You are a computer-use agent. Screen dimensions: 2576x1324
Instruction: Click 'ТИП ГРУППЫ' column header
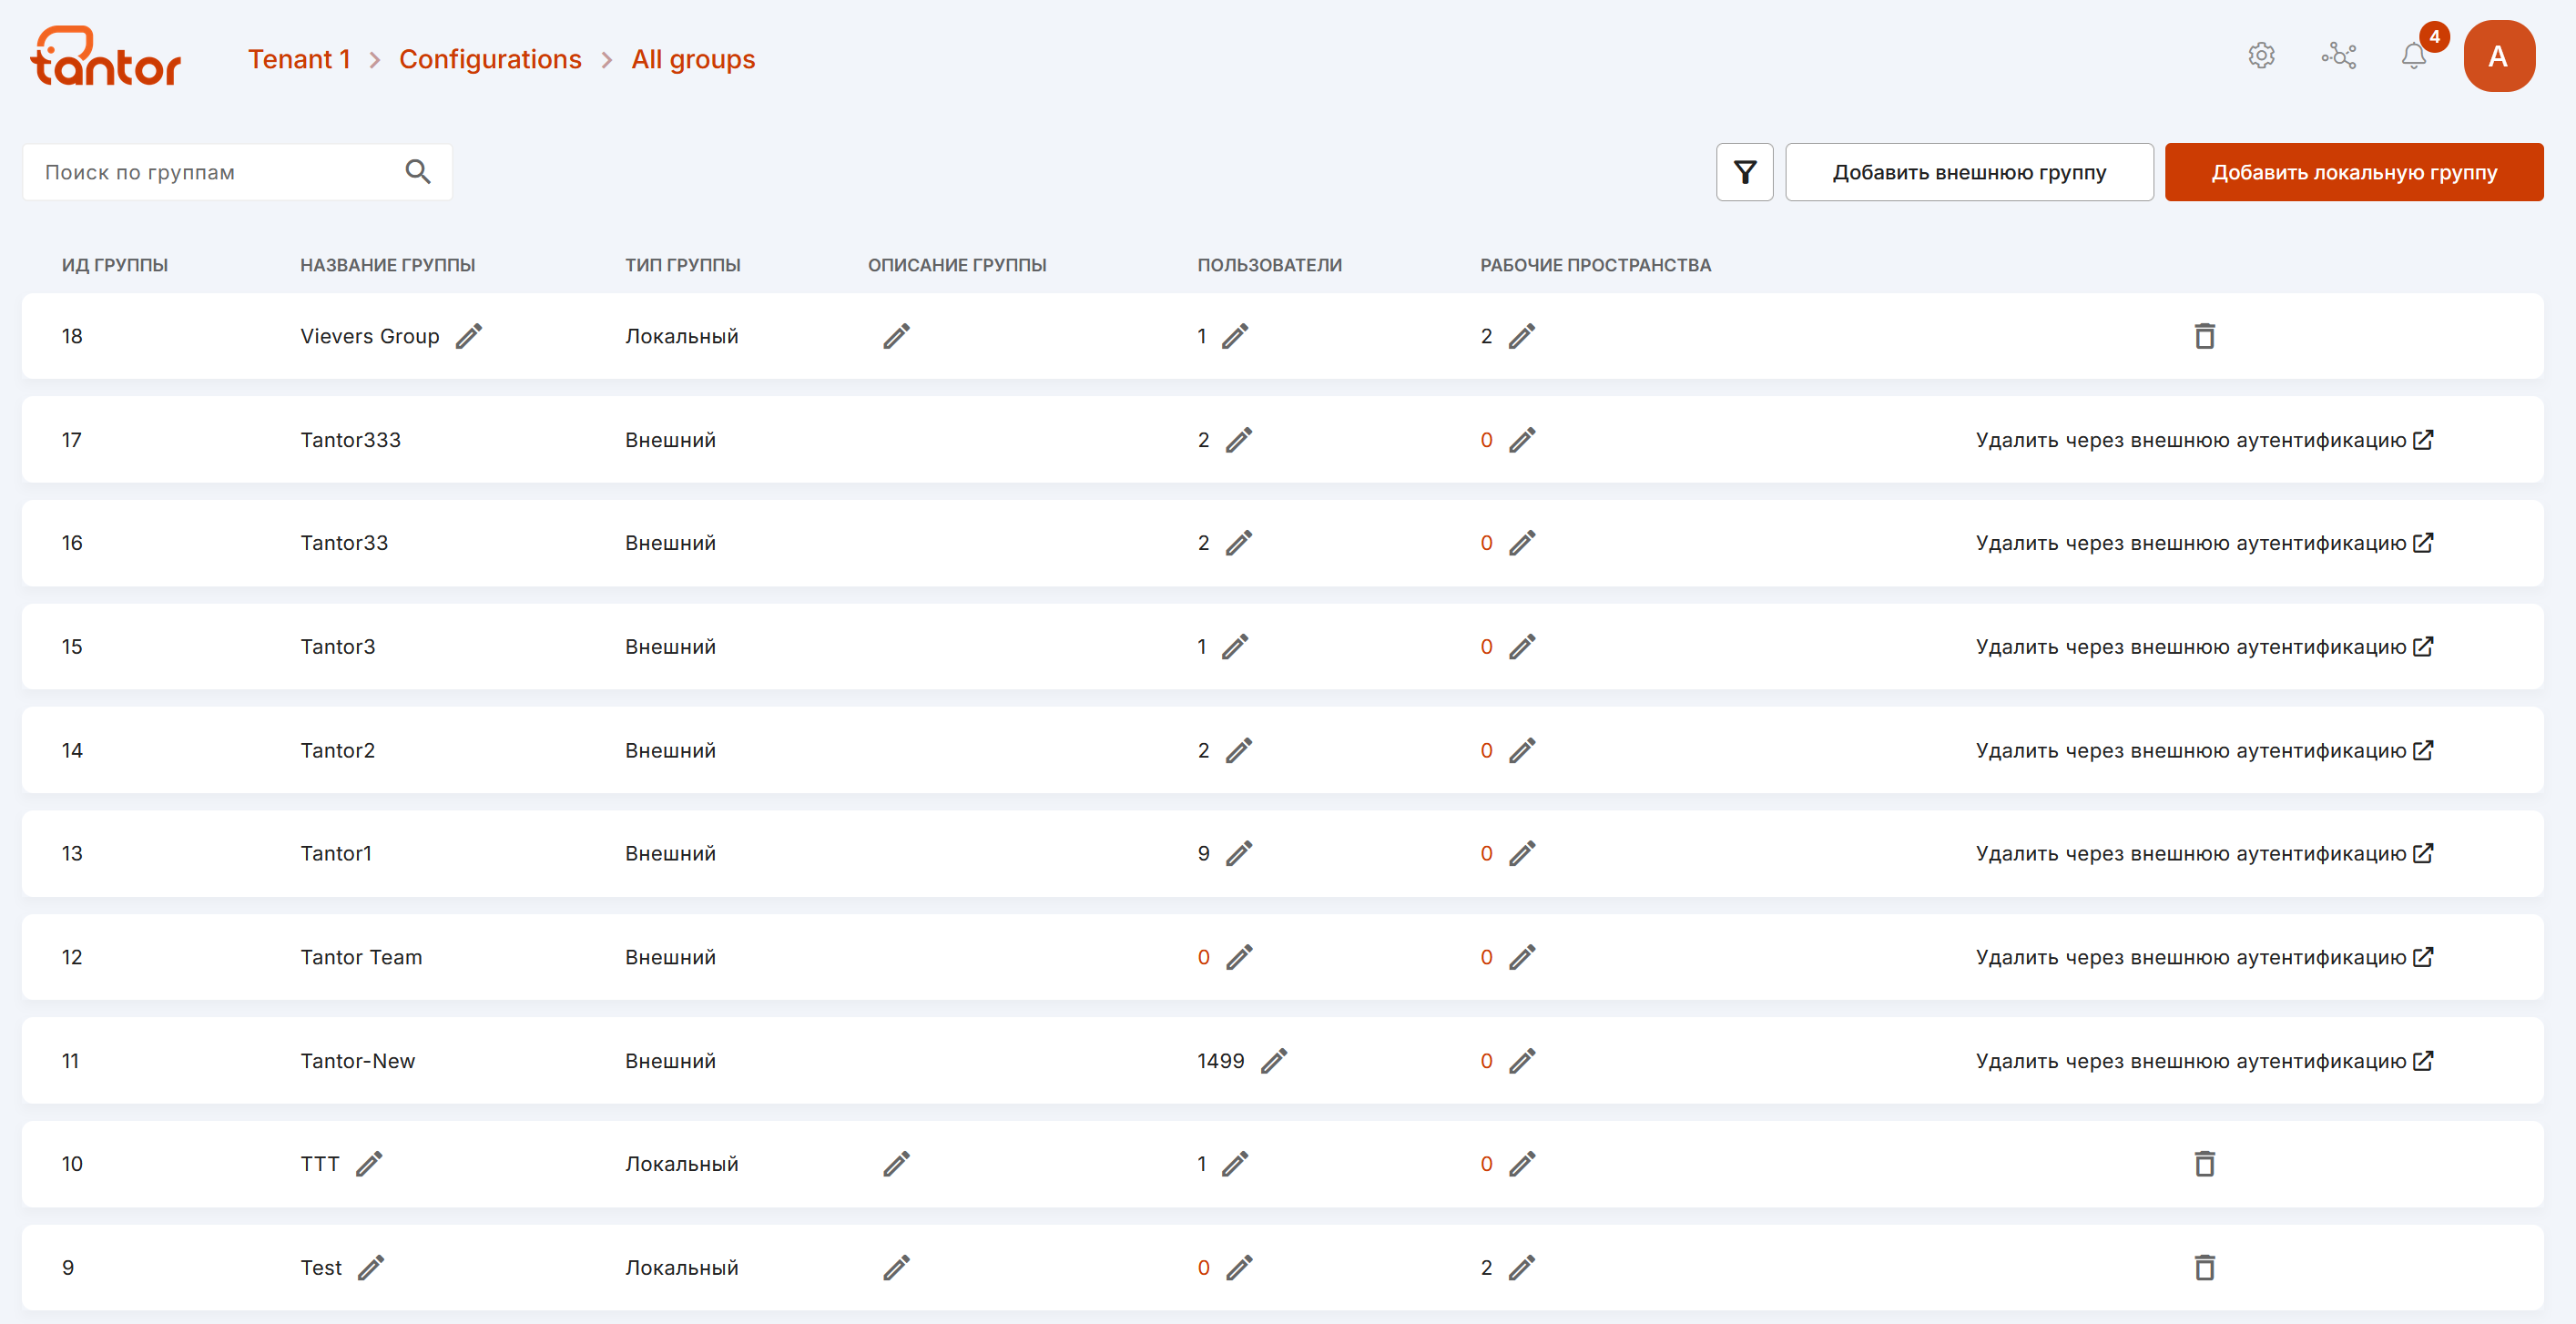[x=683, y=265]
